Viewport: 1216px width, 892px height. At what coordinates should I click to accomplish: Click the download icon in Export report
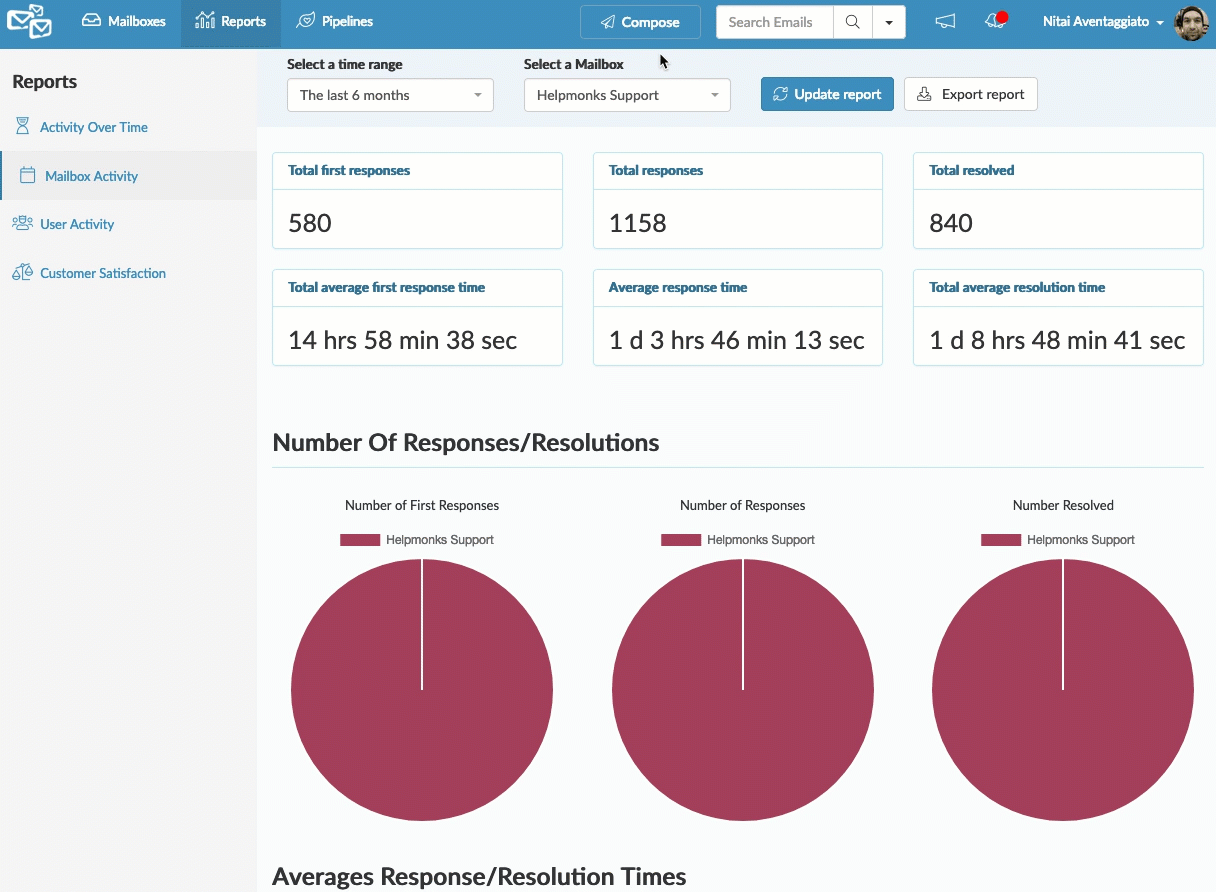coord(924,94)
